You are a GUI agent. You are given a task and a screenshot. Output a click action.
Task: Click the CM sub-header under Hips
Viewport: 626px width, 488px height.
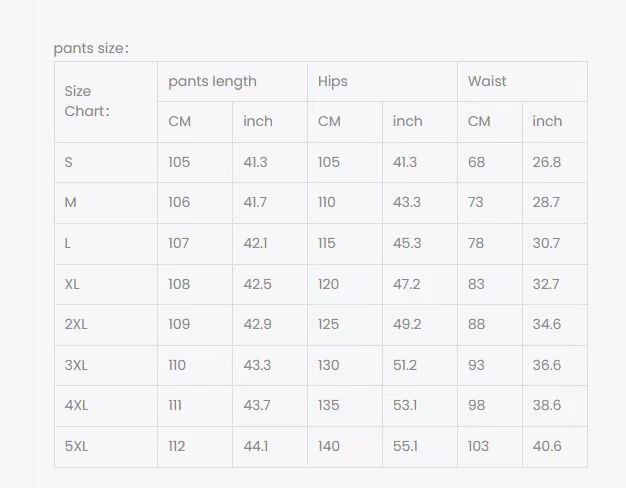click(329, 121)
